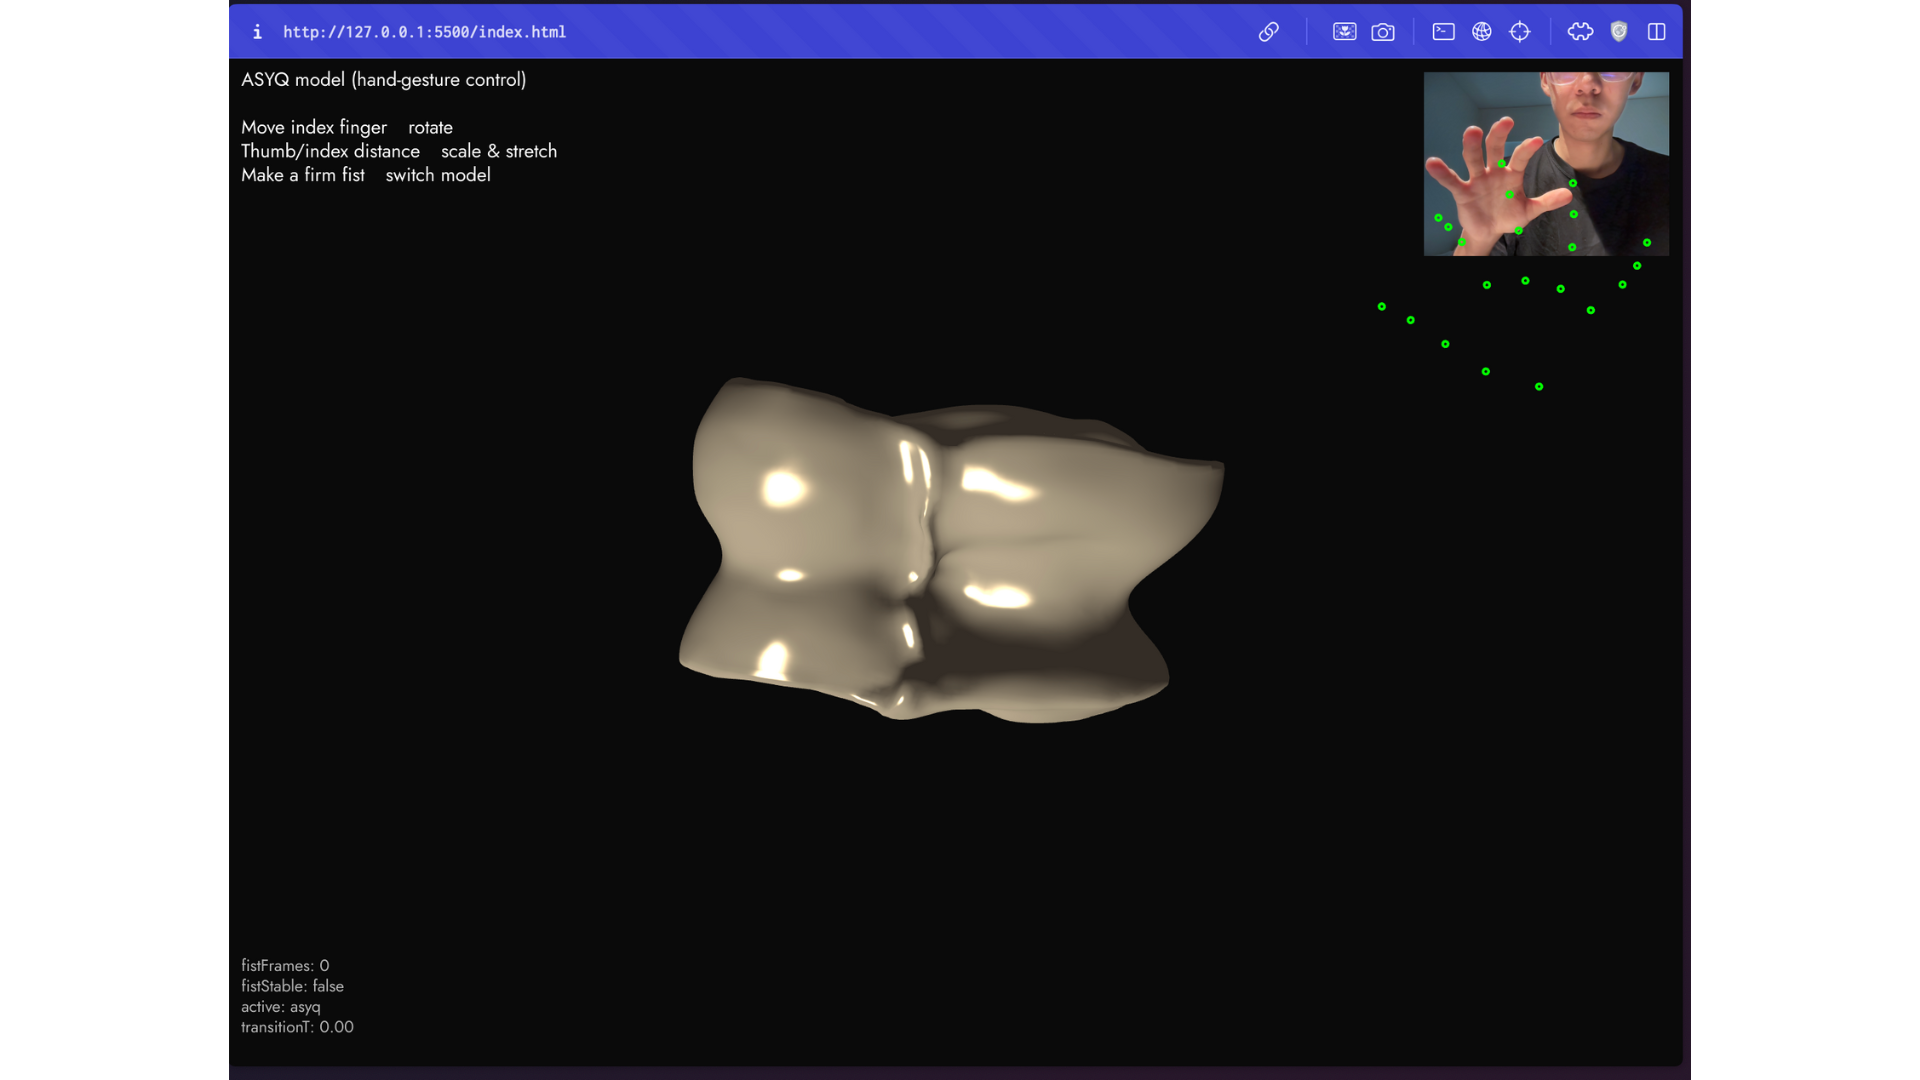Click the crosshair inspect element icon

coord(1520,32)
